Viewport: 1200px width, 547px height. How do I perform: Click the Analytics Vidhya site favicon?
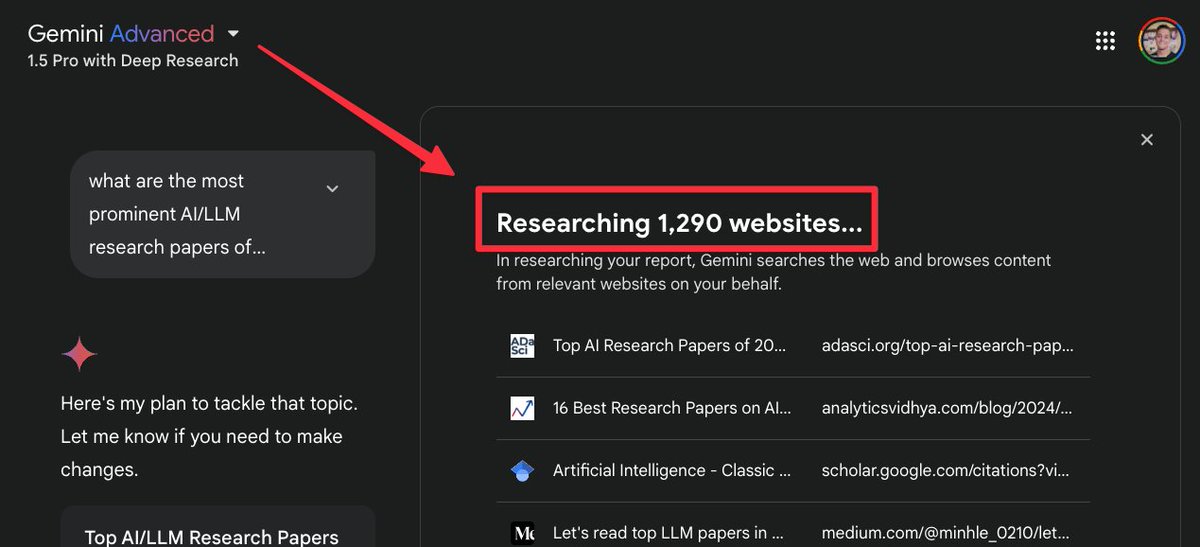[x=522, y=408]
